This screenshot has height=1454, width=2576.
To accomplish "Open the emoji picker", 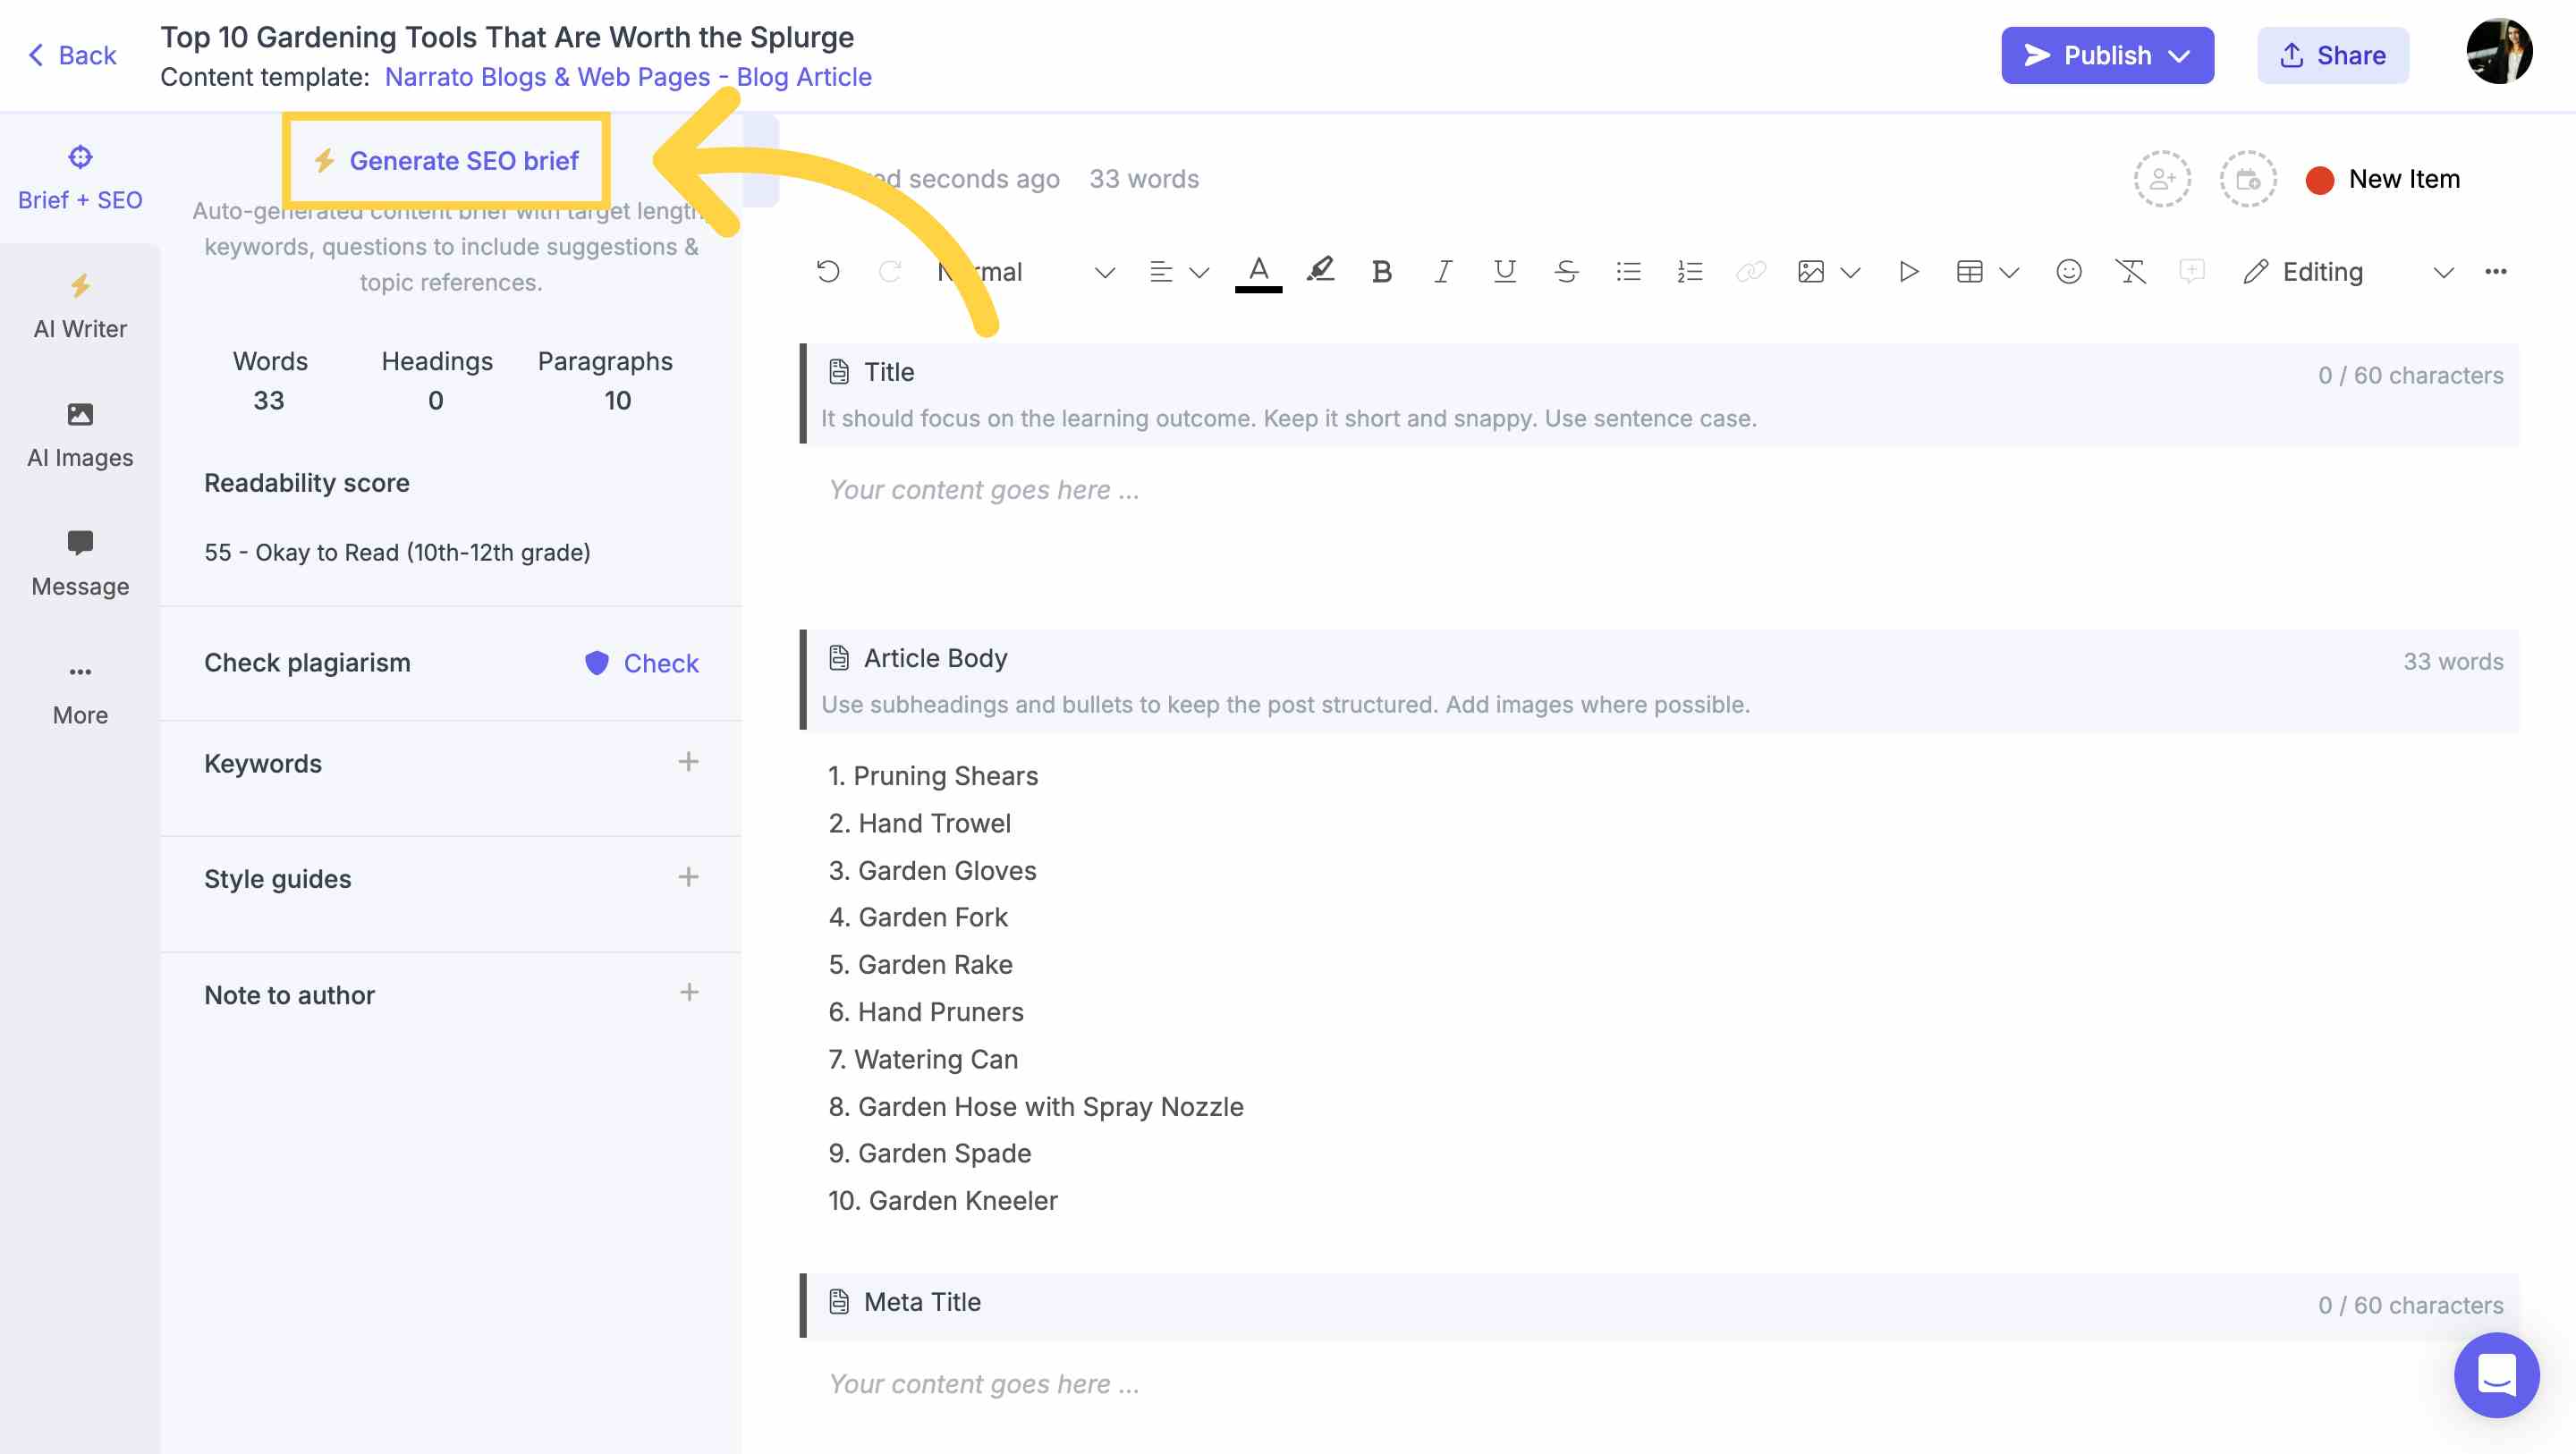I will [2069, 272].
